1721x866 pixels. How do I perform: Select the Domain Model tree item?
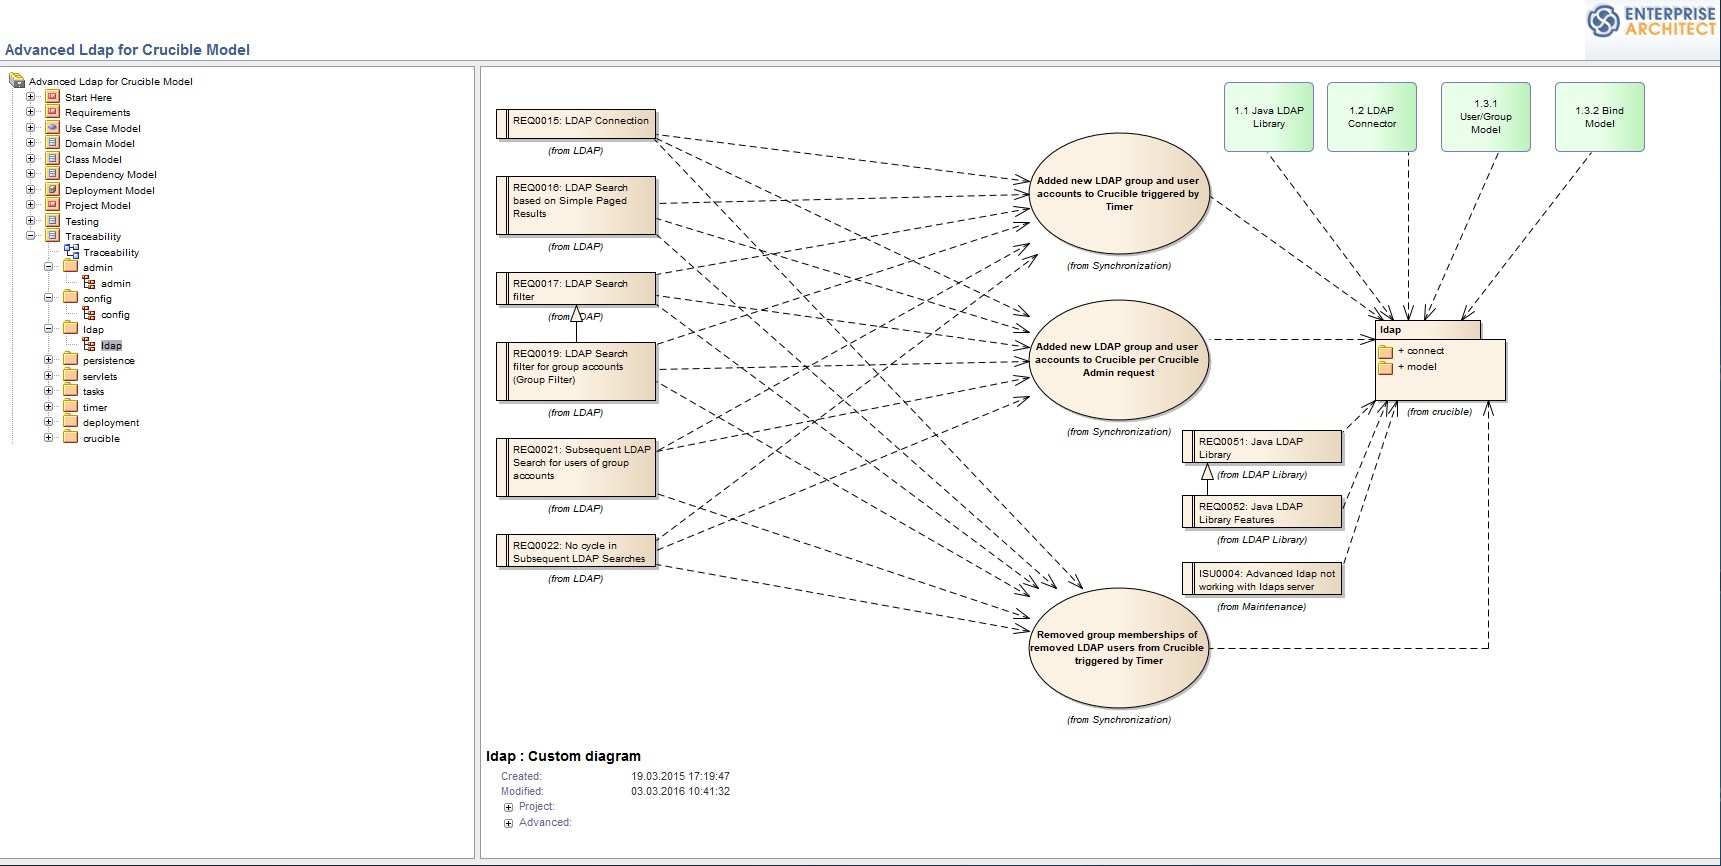(x=99, y=144)
